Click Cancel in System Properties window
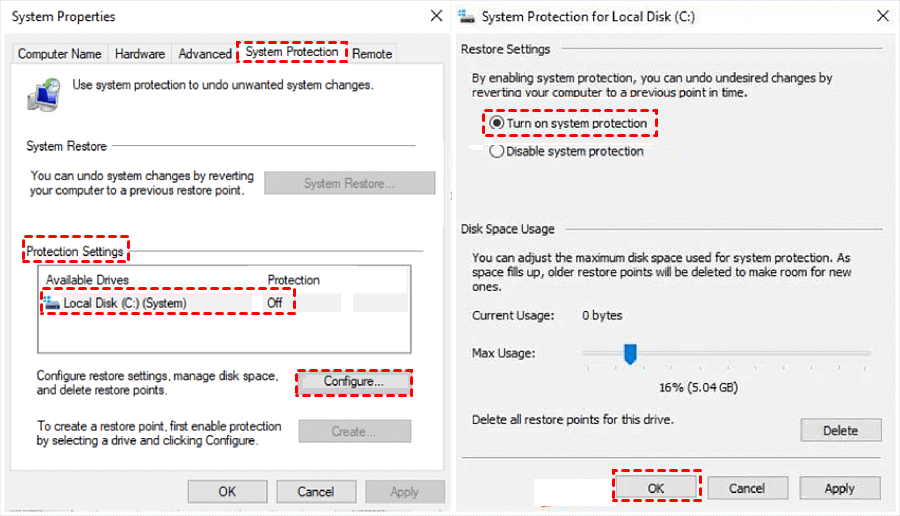This screenshot has width=900, height=516. pyautogui.click(x=316, y=491)
